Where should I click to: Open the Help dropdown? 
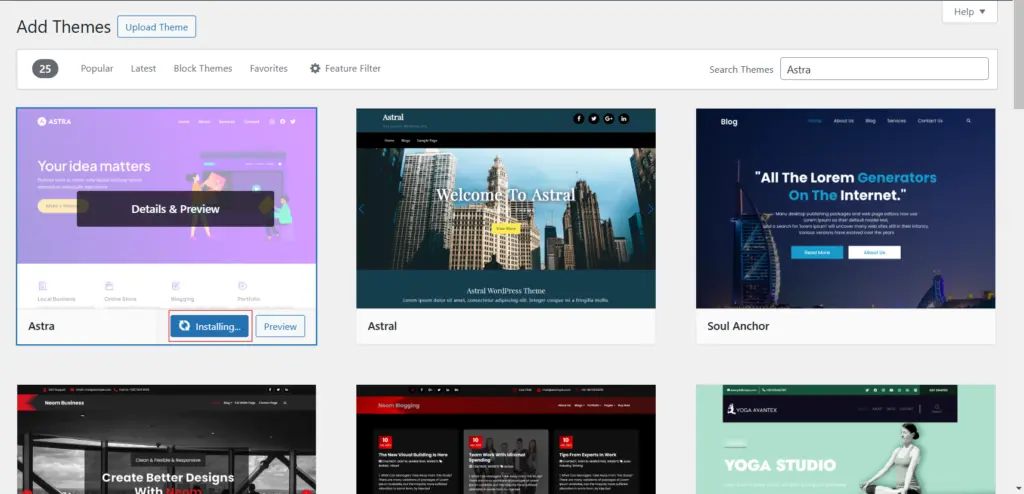(x=969, y=12)
